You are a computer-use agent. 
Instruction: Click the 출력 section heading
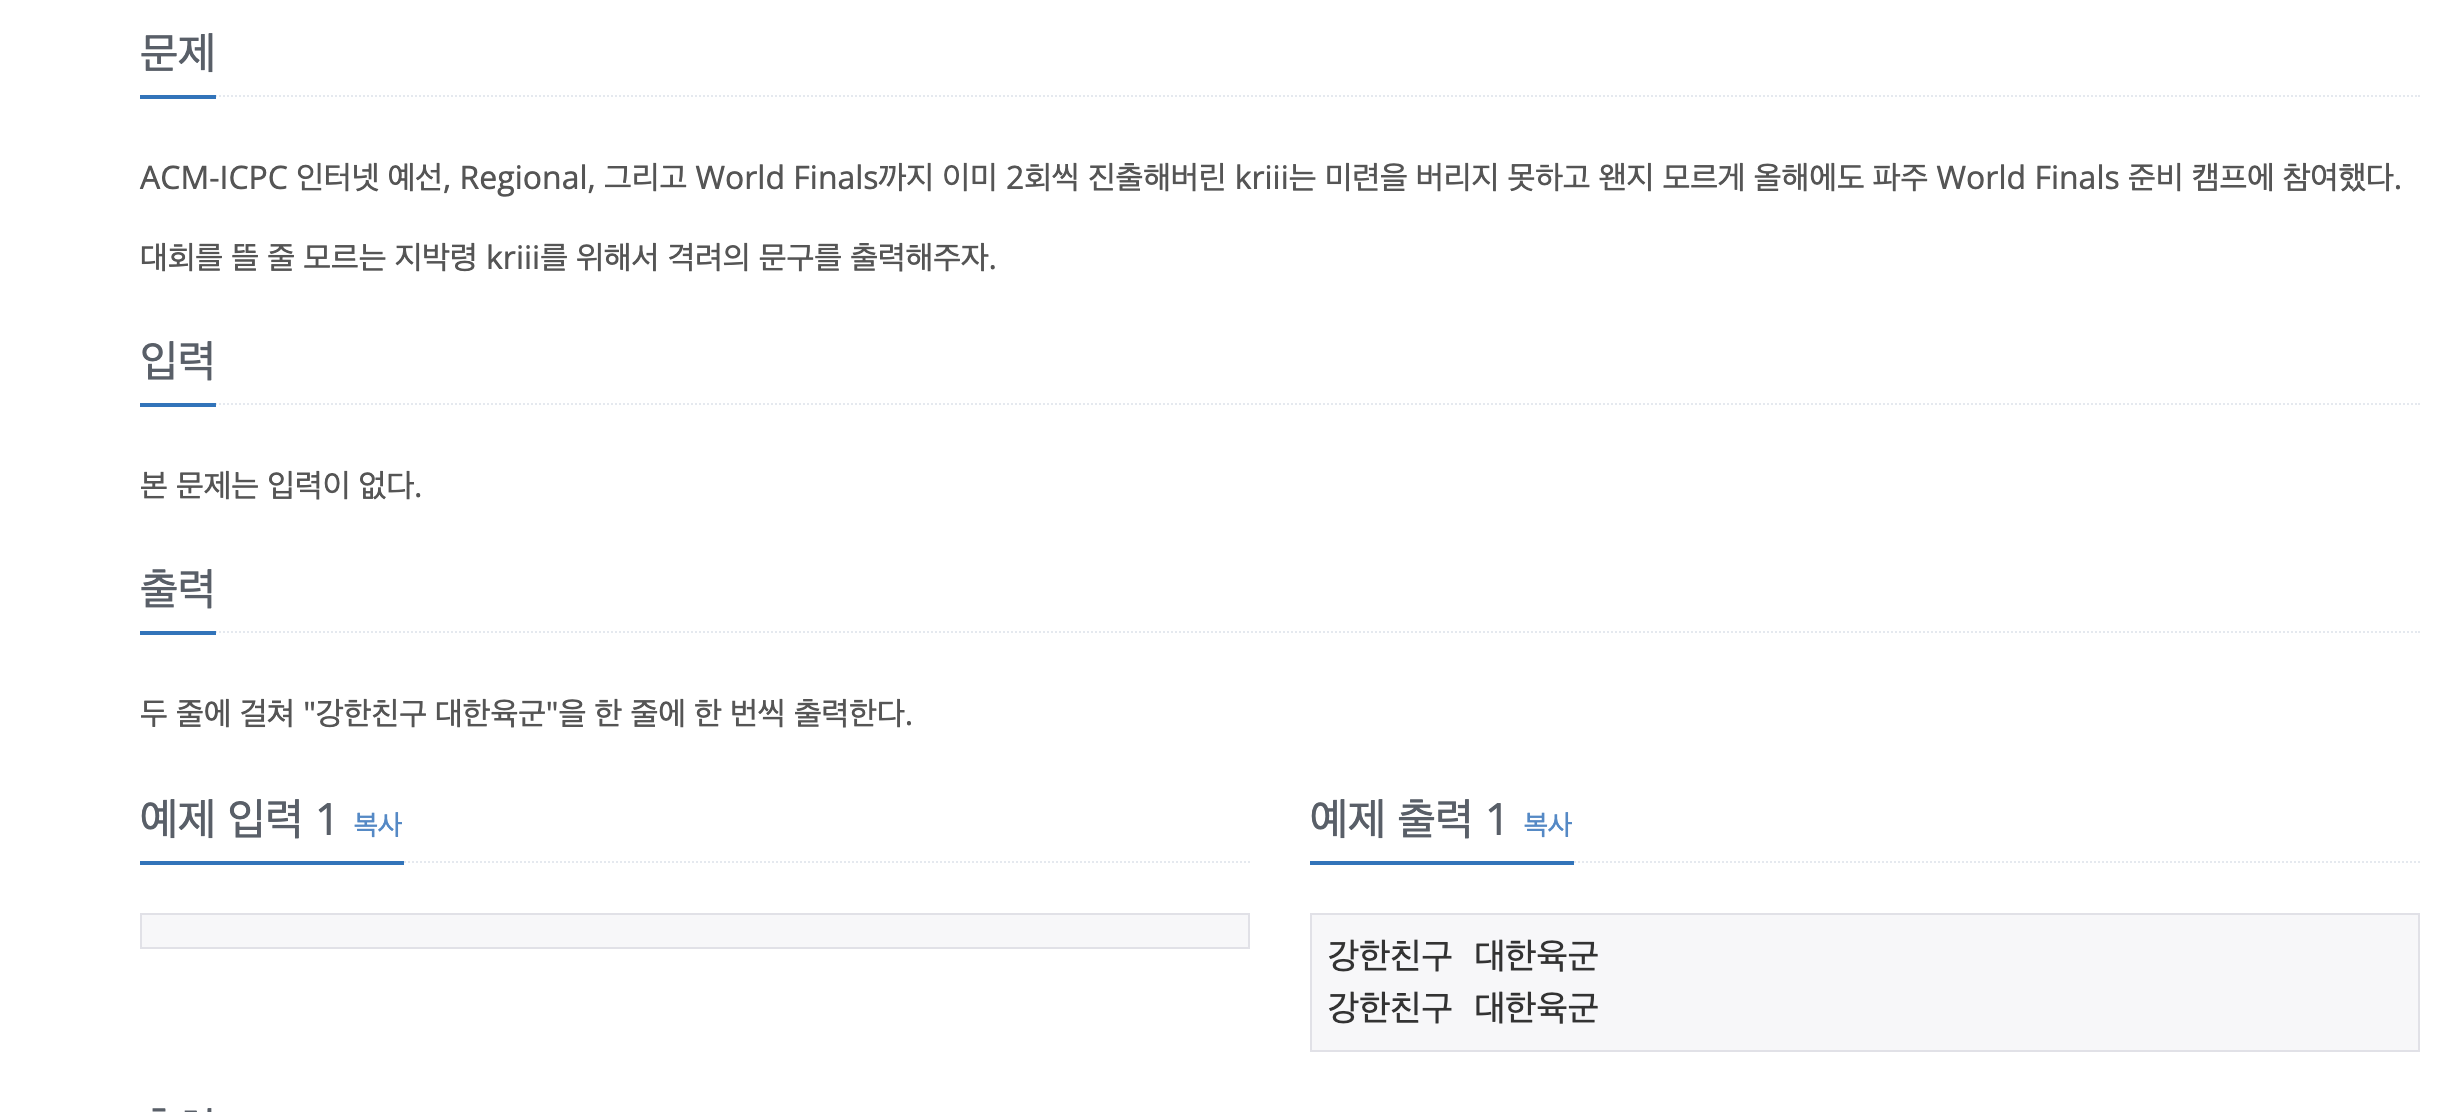point(178,589)
